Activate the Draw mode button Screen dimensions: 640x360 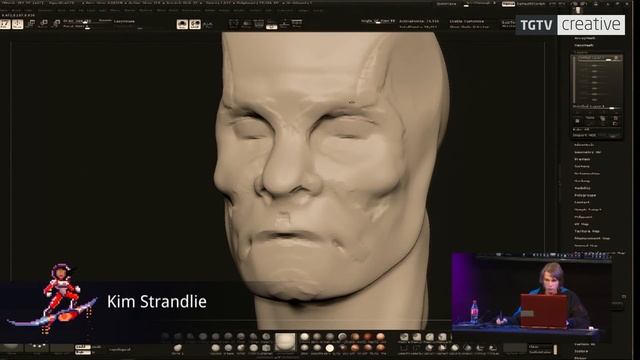pos(17,24)
